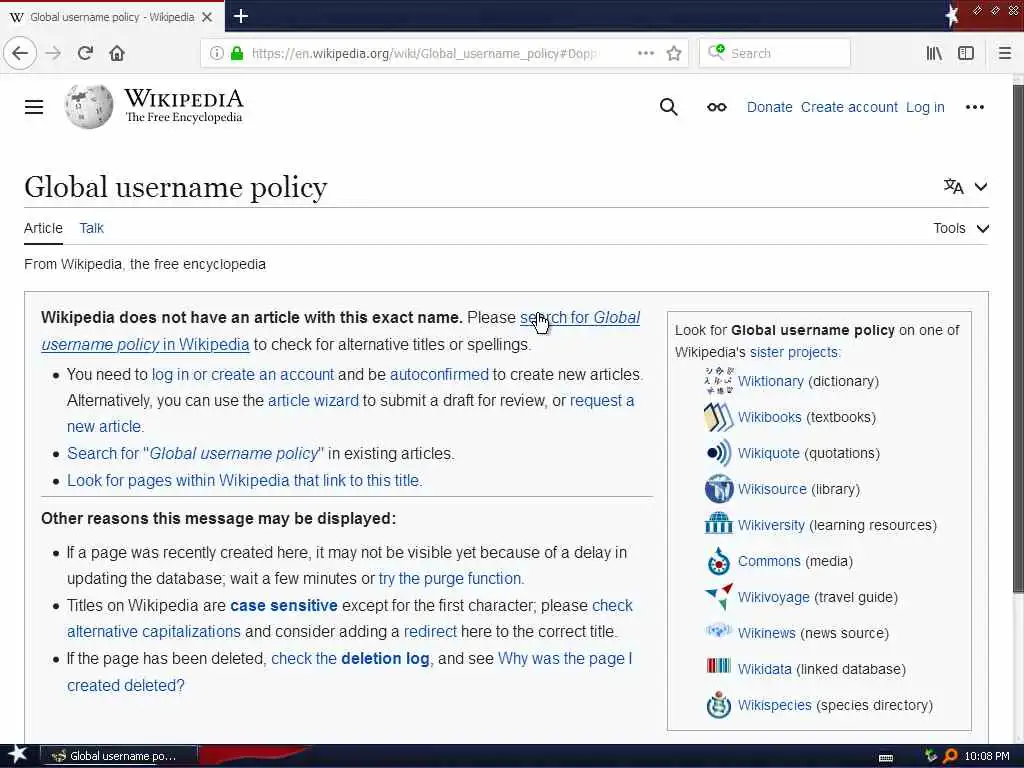Open the Firefox hamburger menu
Viewport: 1024px width, 768px height.
click(x=1005, y=53)
